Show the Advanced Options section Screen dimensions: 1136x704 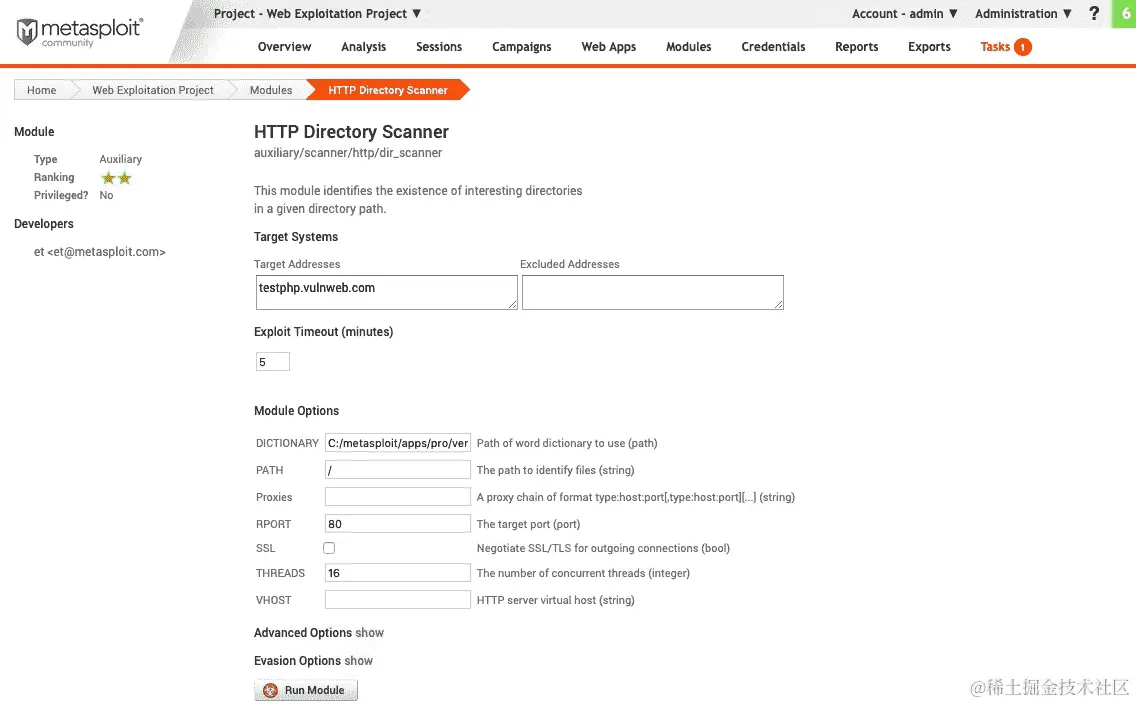(369, 633)
